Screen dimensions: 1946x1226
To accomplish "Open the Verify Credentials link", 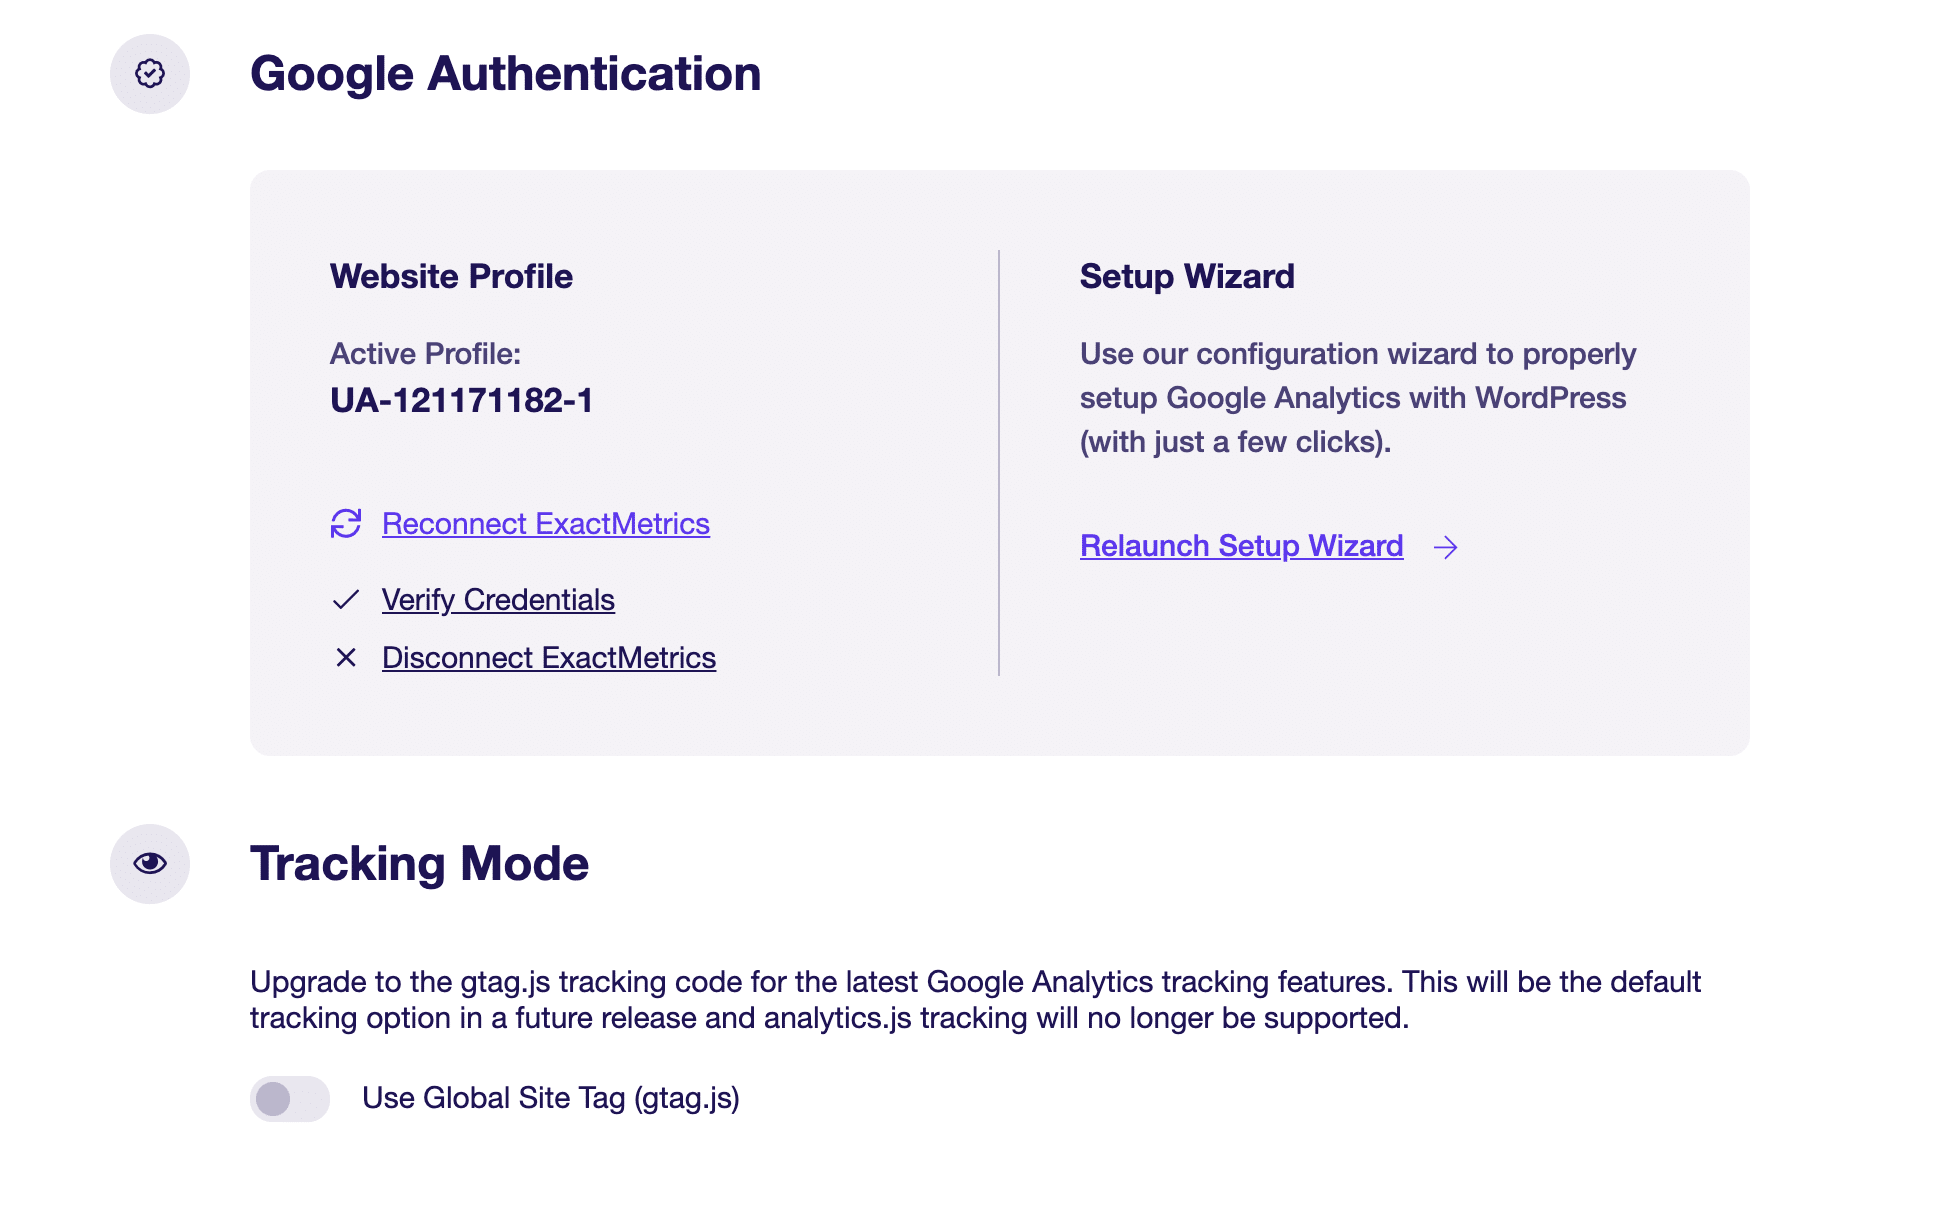I will coord(498,600).
